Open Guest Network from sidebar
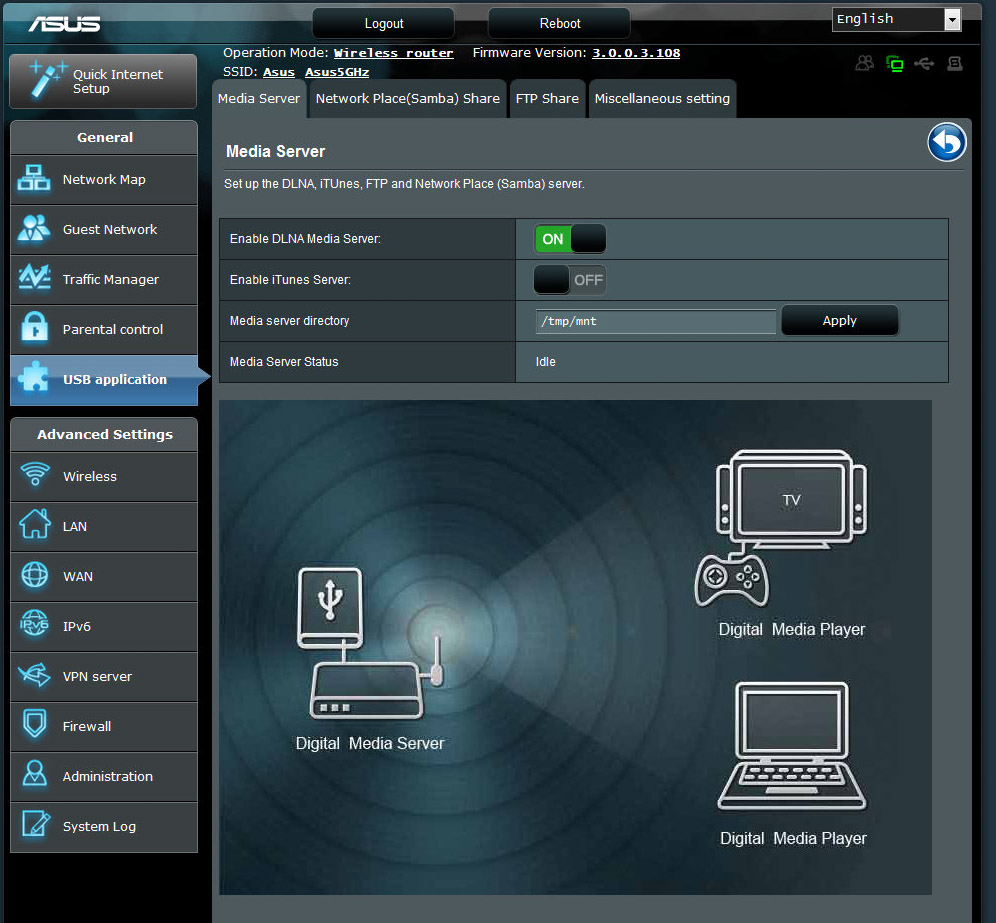Viewport: 996px width, 923px height. 104,229
